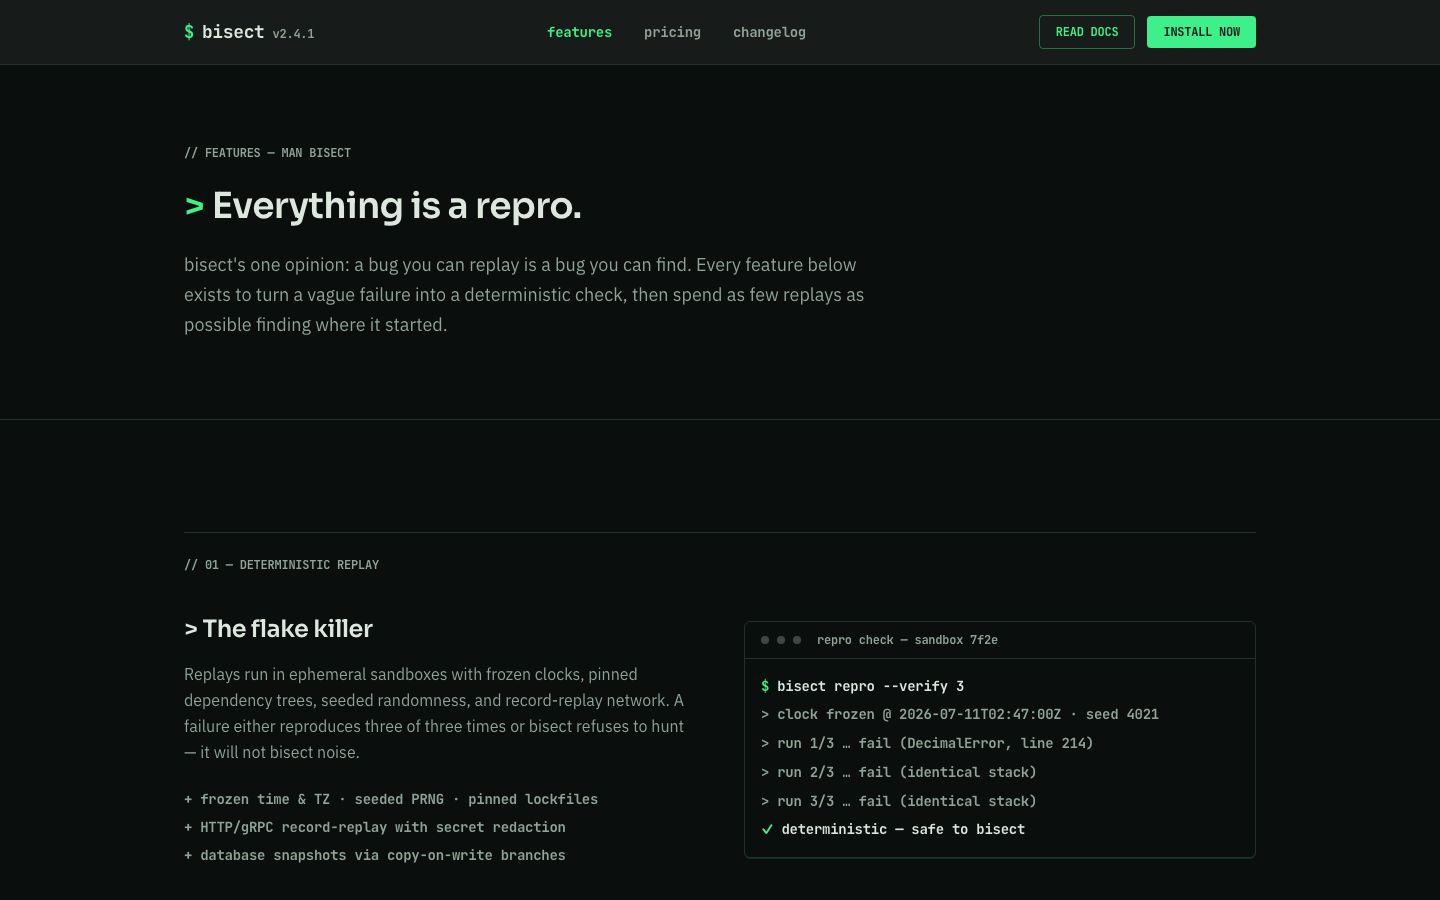Click the 'database snapshots via copy-on-write' bullet

375,855
